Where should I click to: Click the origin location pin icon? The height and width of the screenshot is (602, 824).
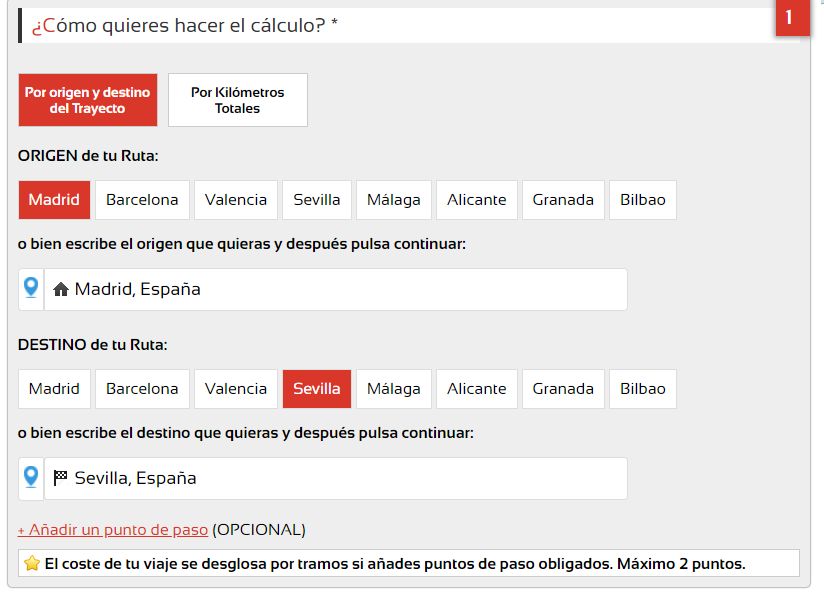pyautogui.click(x=31, y=289)
